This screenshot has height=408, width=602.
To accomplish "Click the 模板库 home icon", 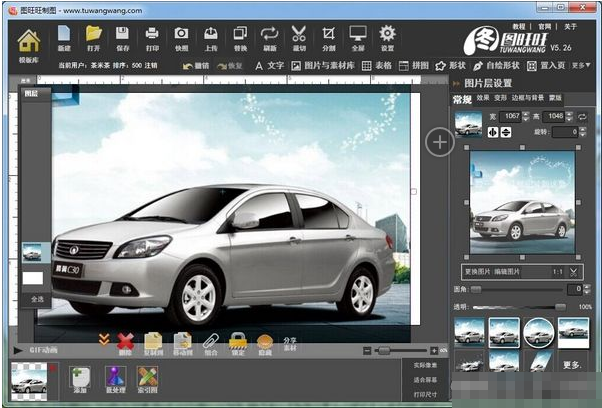I will point(28,42).
